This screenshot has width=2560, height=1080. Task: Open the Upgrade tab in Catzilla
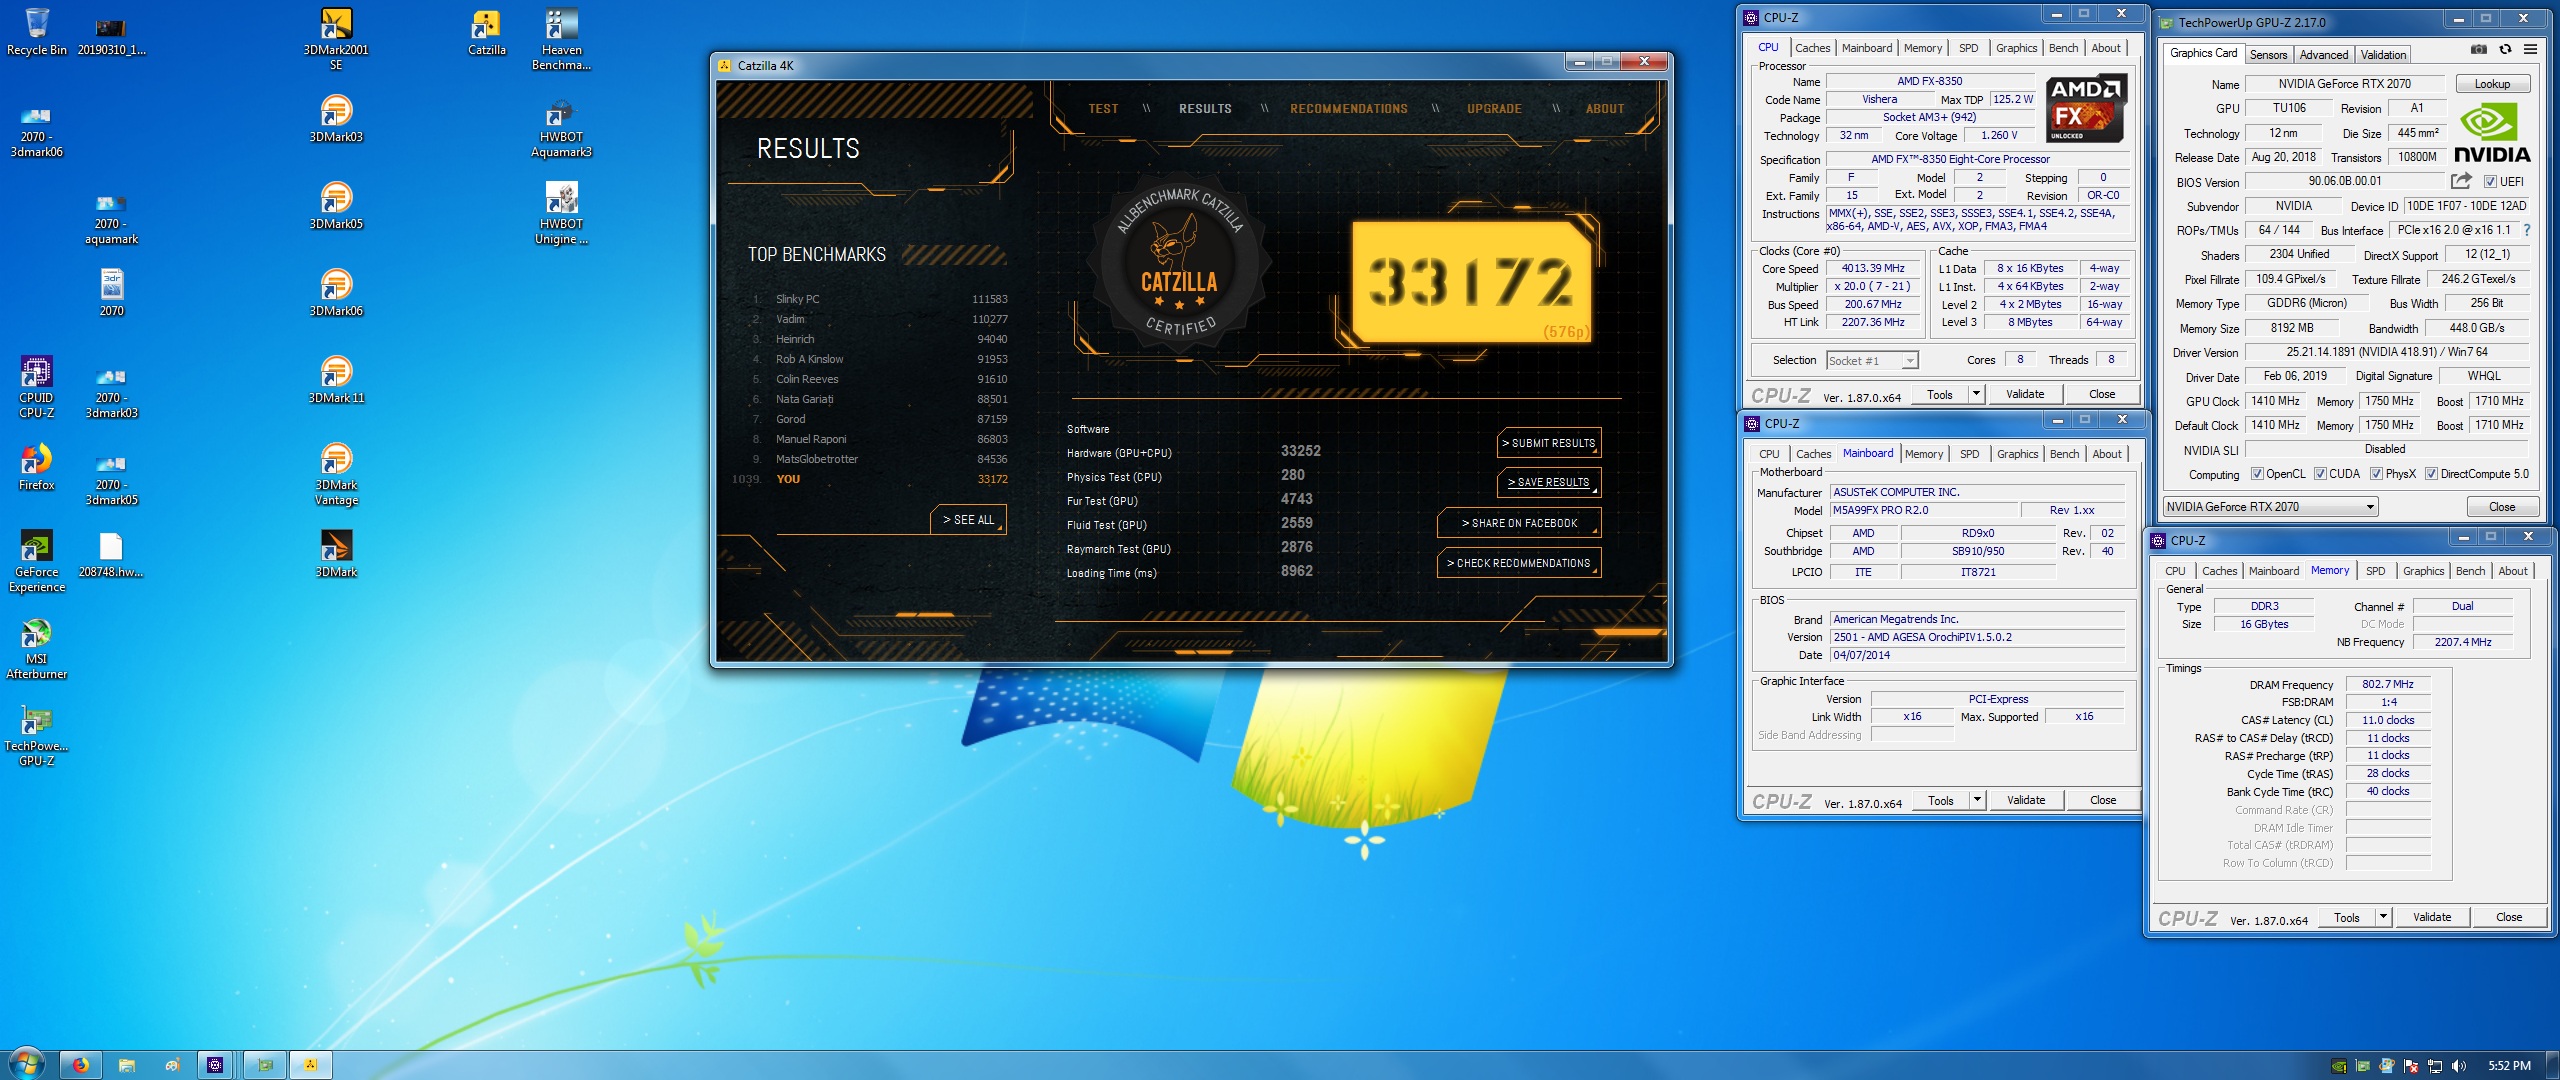[1494, 109]
